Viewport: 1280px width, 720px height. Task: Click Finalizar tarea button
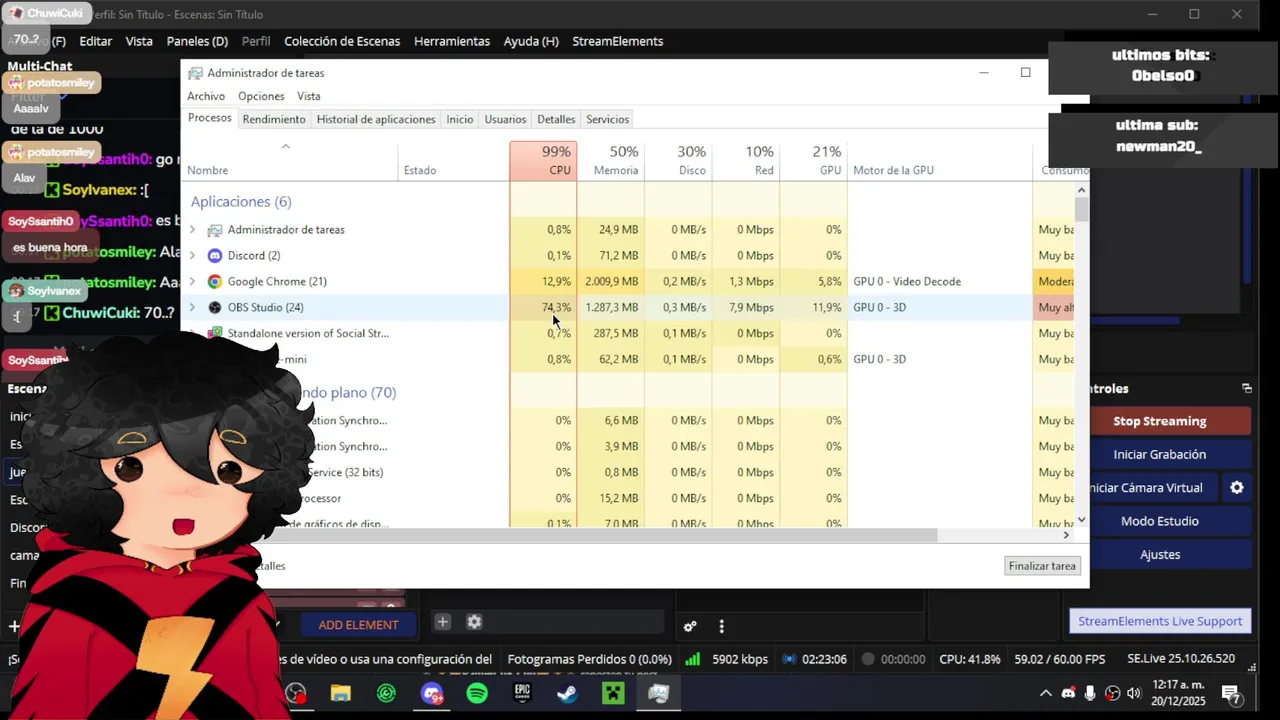[x=1042, y=566]
